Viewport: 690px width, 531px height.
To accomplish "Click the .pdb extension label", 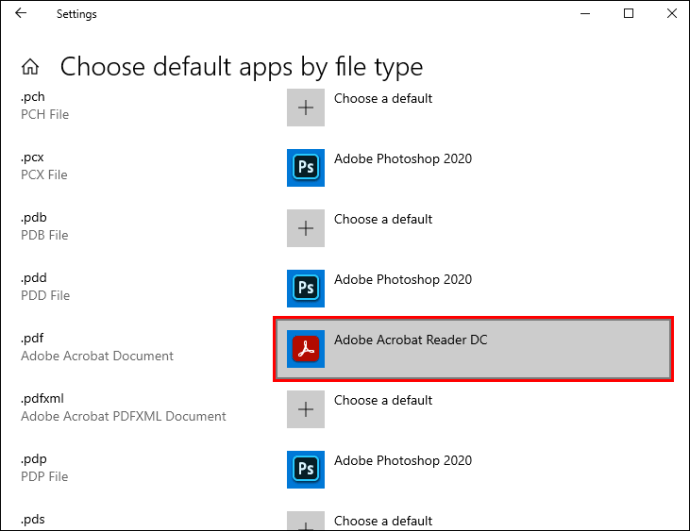I will [x=33, y=218].
